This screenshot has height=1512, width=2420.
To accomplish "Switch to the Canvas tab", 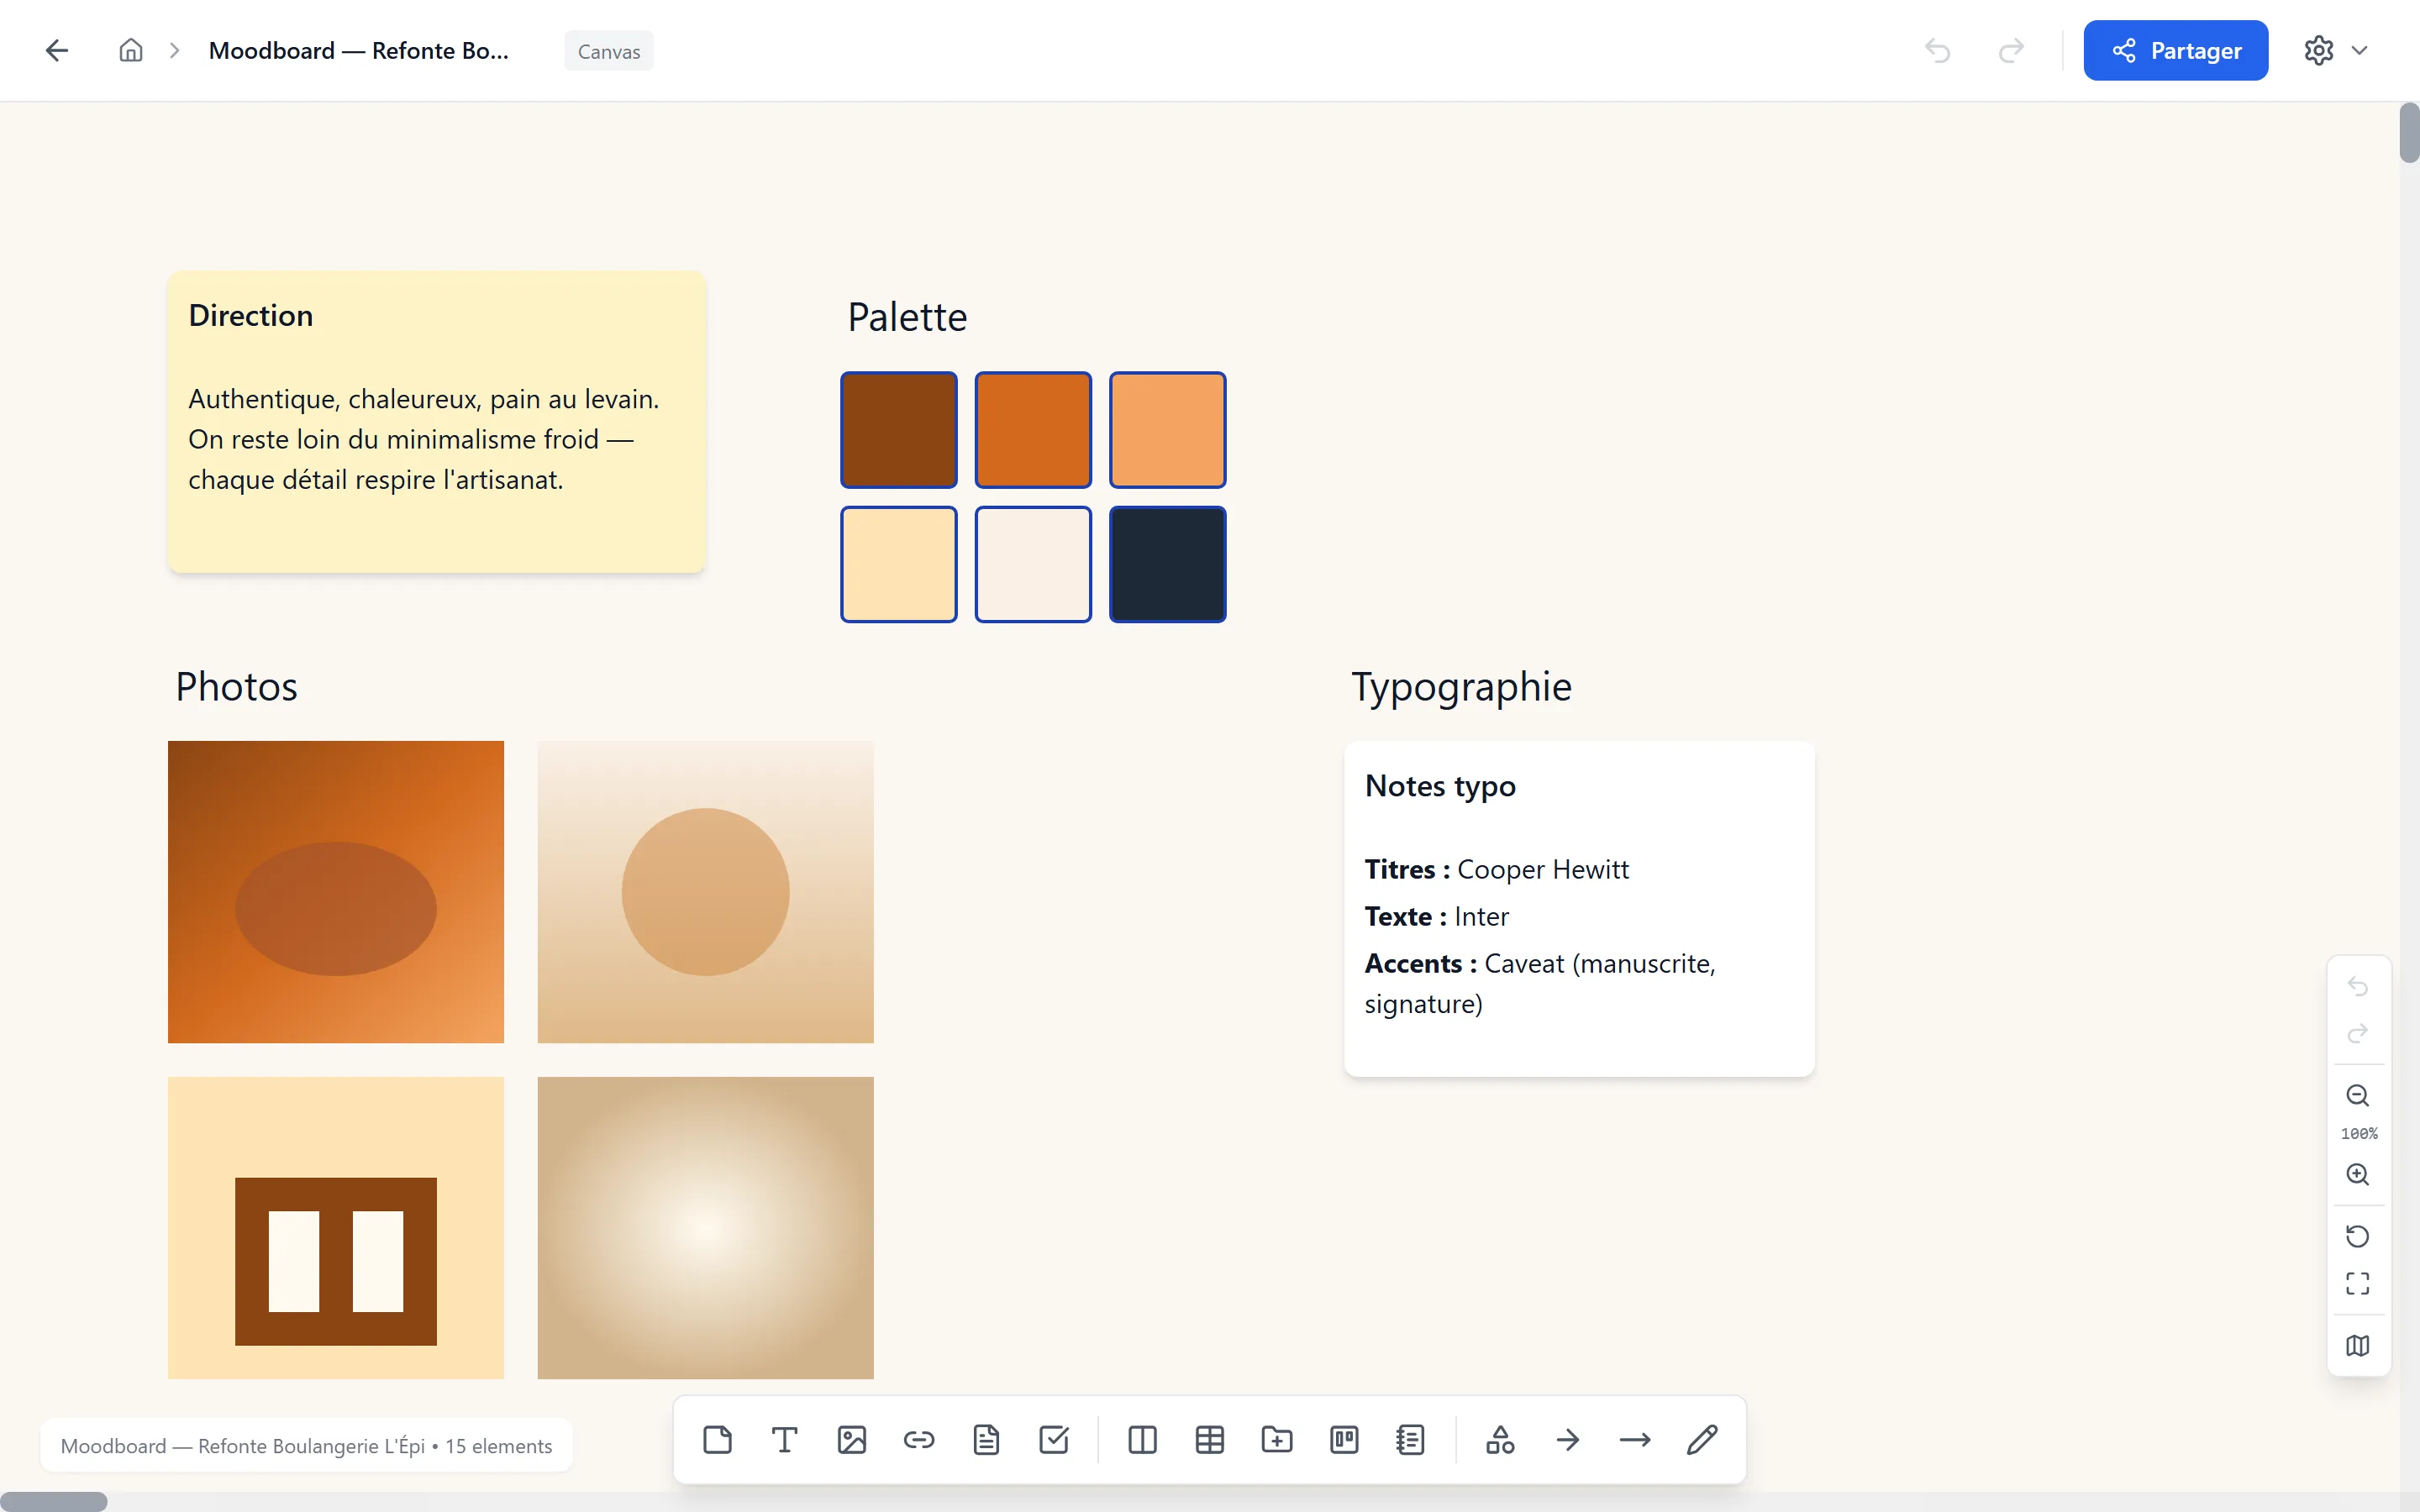I will coord(609,51).
